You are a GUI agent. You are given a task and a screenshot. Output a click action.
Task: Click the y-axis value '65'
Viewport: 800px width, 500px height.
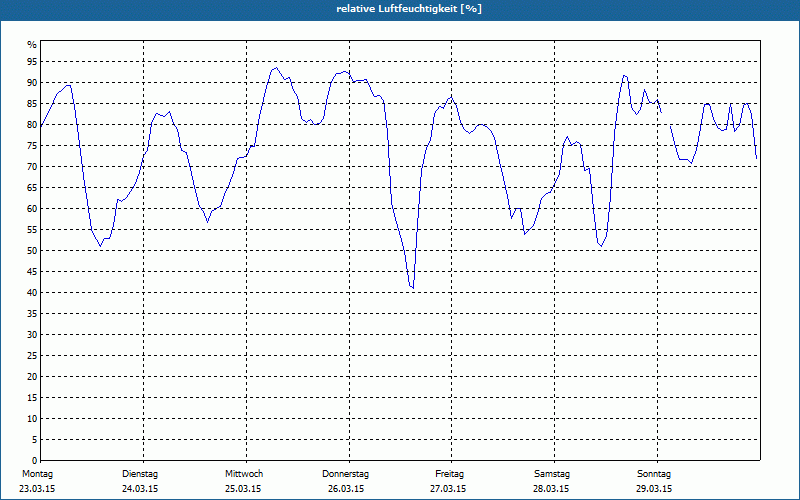click(x=32, y=188)
